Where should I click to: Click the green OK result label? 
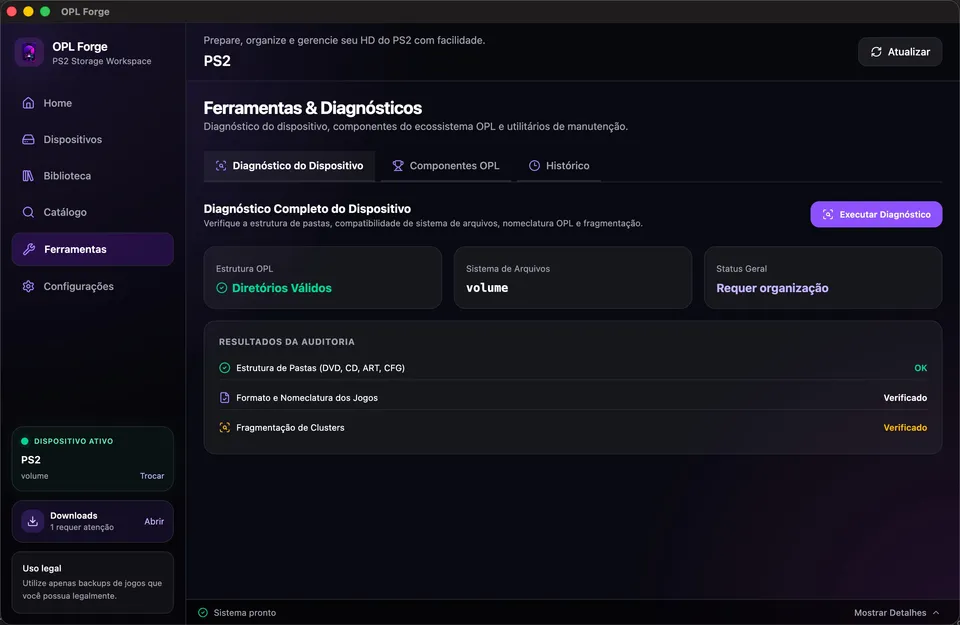click(x=920, y=368)
